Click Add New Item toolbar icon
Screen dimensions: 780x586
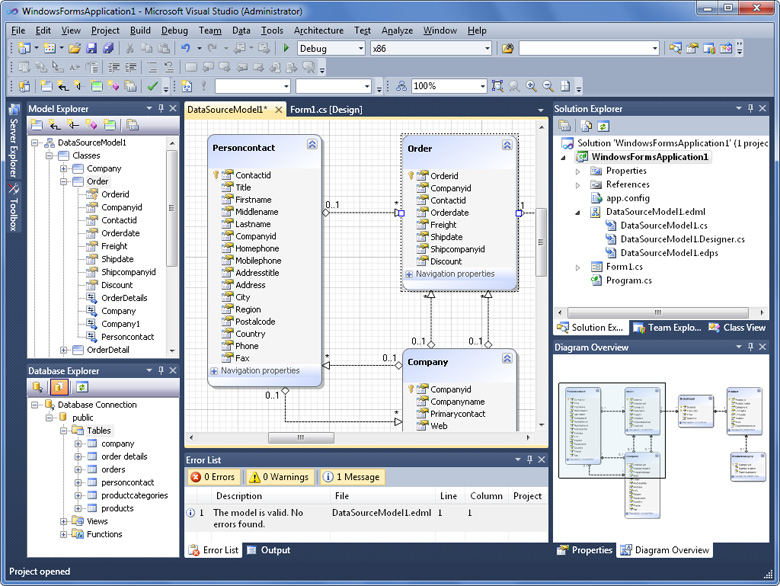click(x=49, y=48)
